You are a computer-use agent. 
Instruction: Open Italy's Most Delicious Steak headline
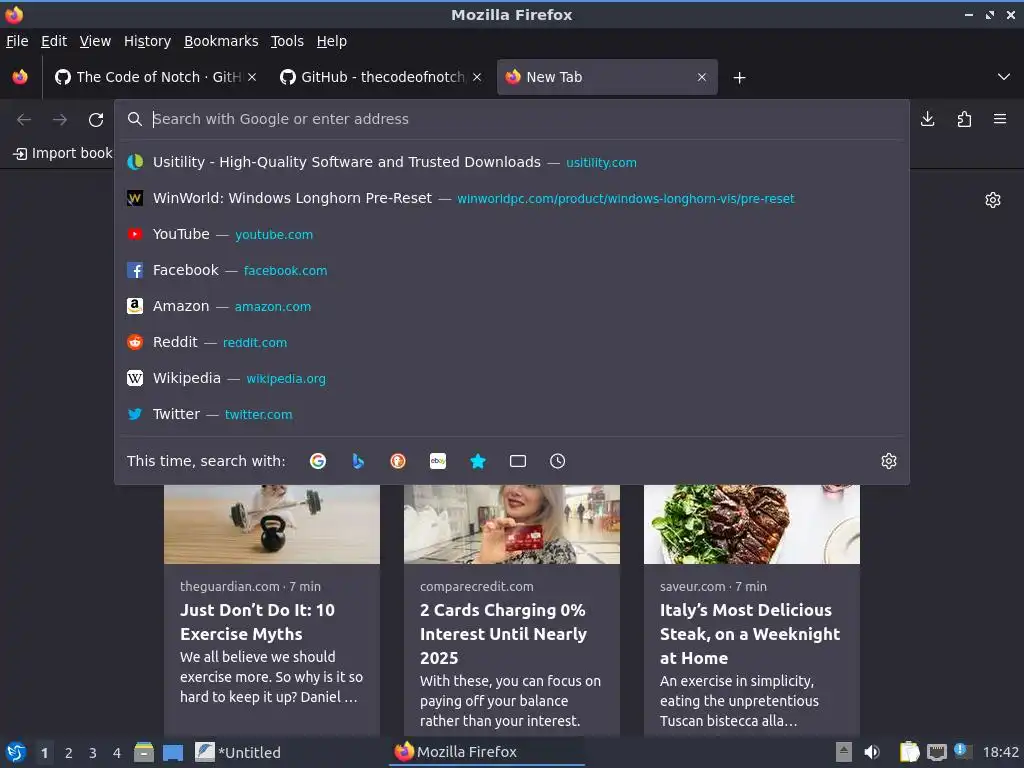(750, 633)
